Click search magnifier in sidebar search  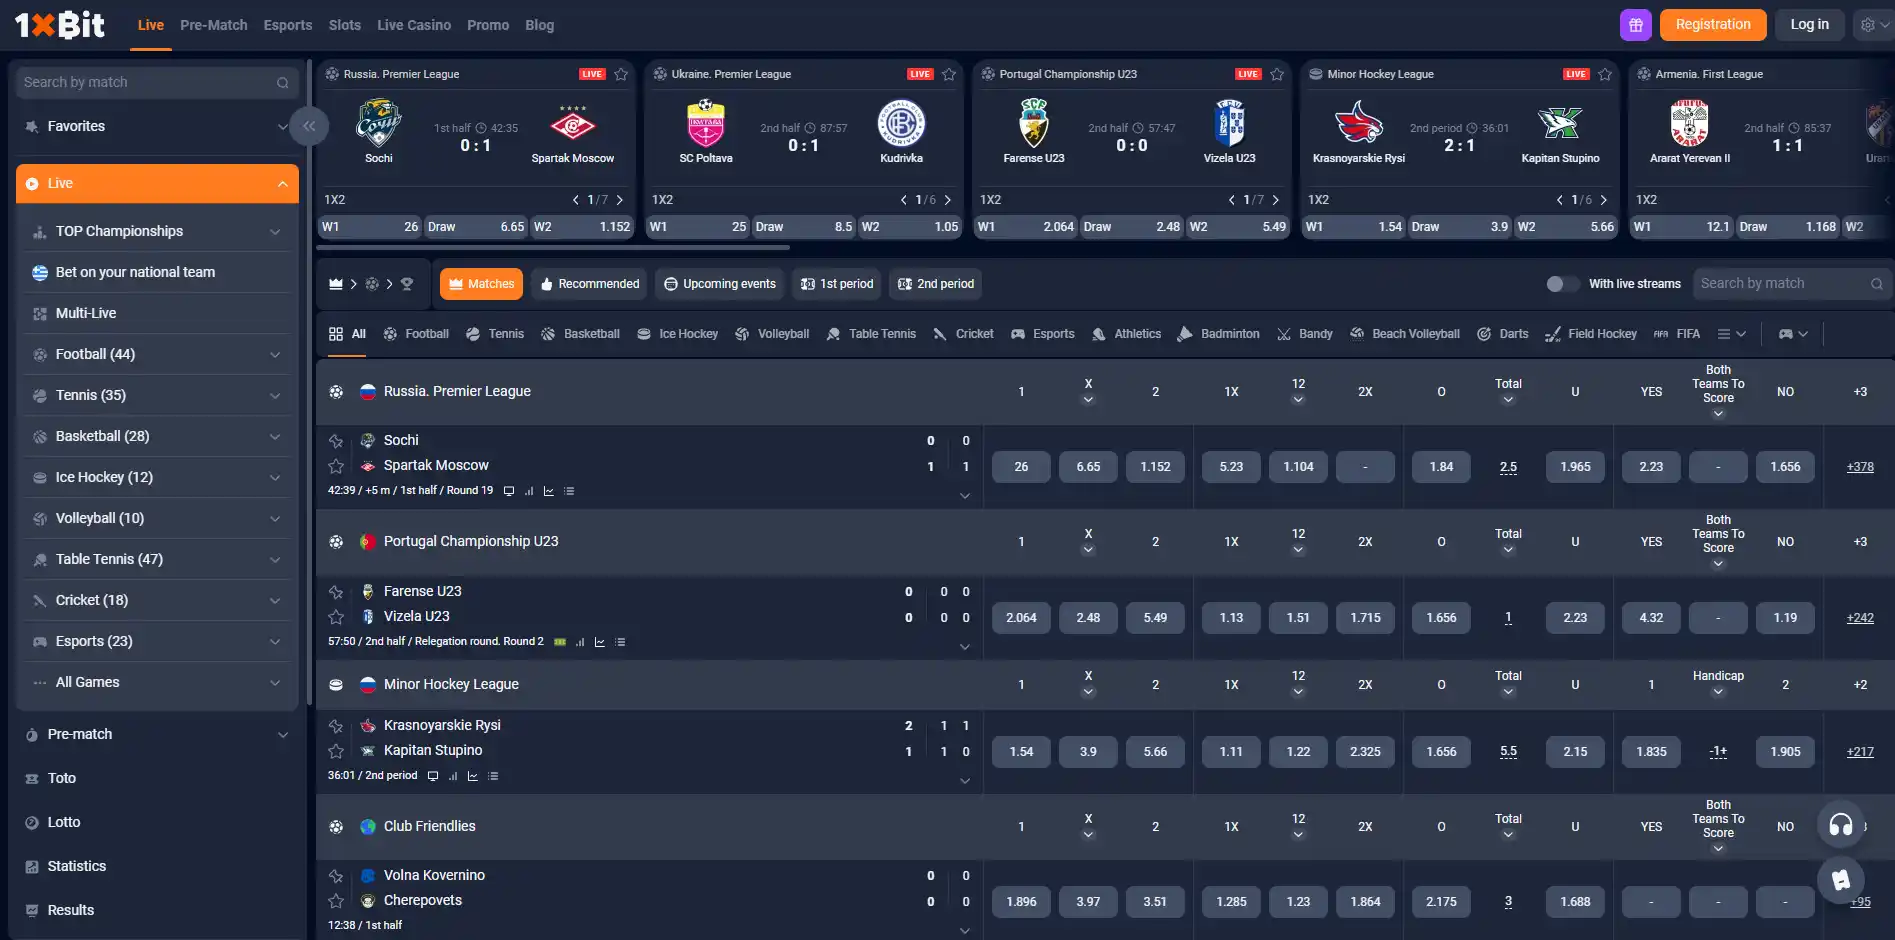[283, 83]
